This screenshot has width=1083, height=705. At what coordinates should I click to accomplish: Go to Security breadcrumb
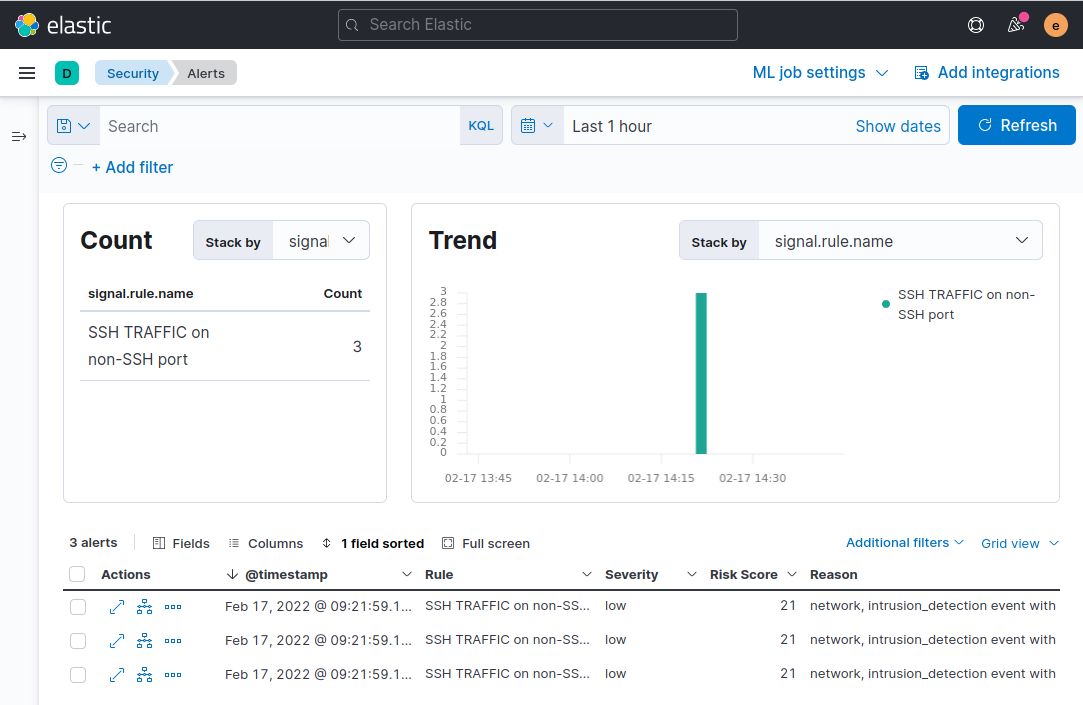(x=133, y=73)
